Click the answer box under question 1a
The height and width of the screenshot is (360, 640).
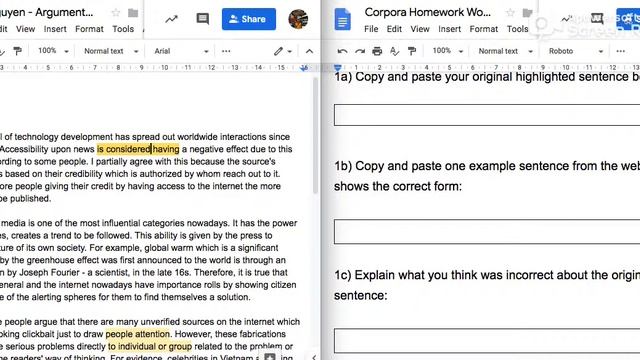487,115
